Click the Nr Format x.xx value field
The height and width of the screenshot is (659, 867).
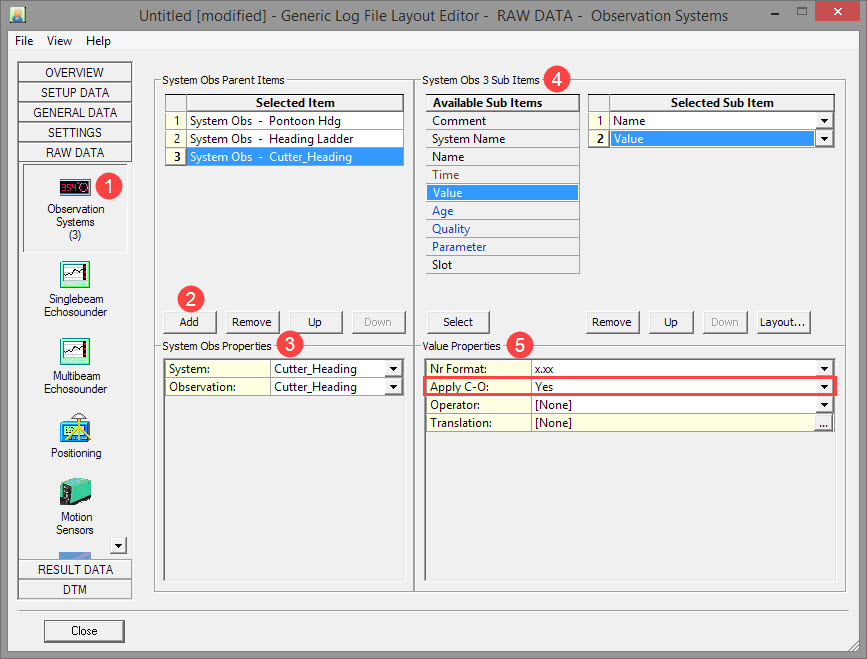674,369
